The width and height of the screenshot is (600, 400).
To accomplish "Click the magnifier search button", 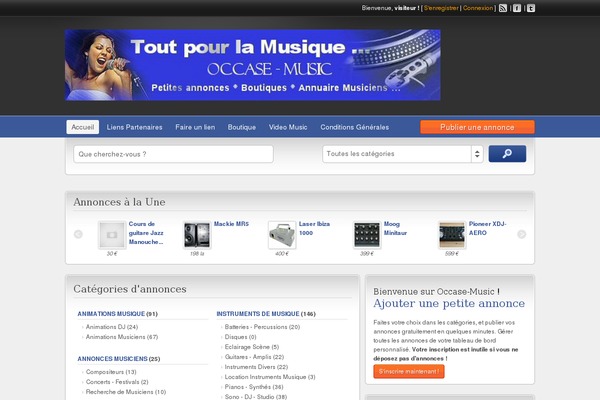I will pos(507,153).
